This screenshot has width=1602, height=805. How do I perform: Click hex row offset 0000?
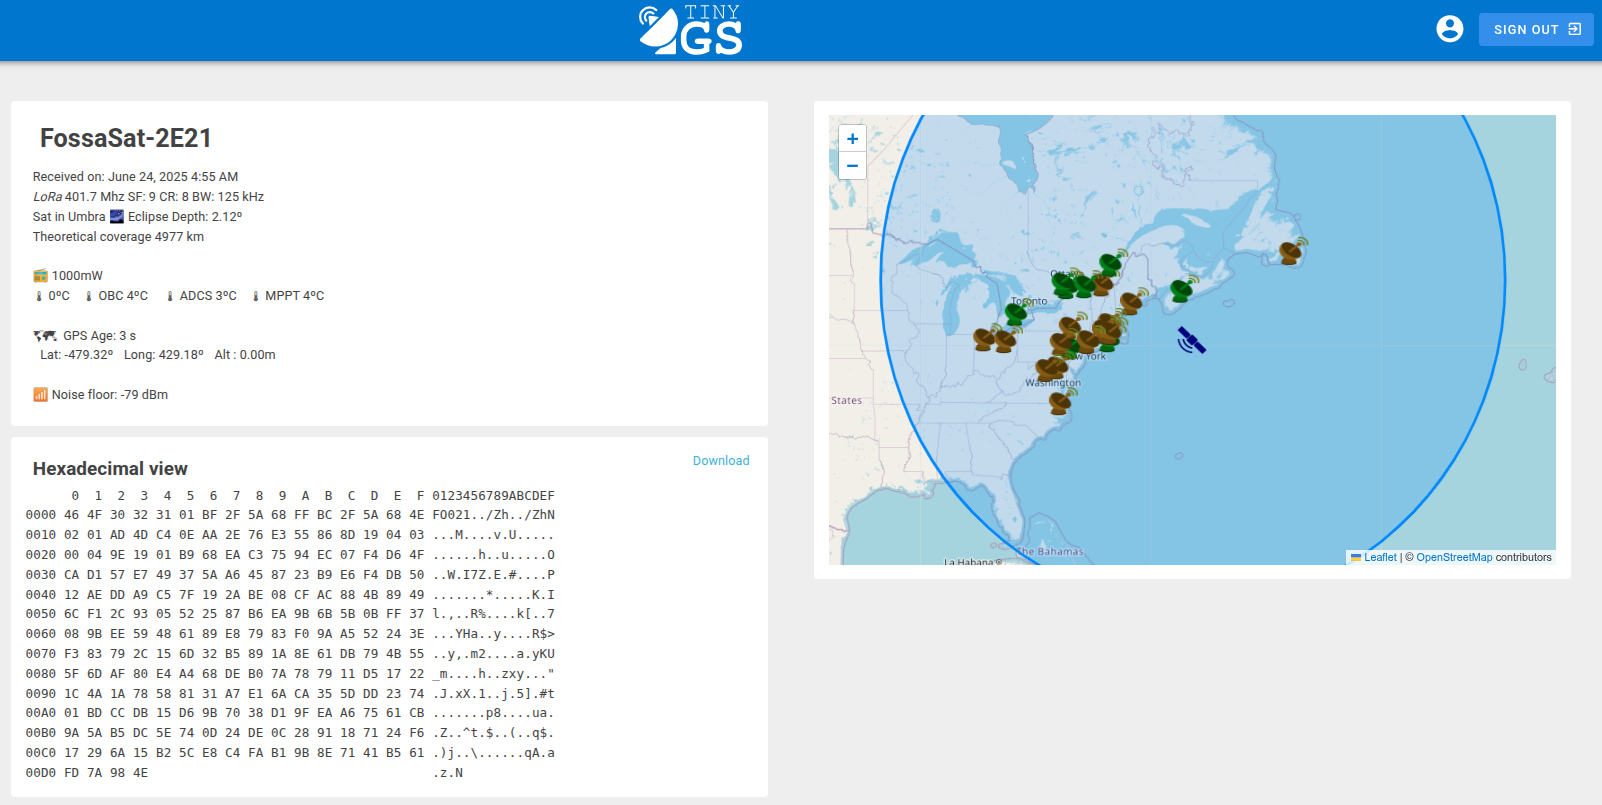41,515
